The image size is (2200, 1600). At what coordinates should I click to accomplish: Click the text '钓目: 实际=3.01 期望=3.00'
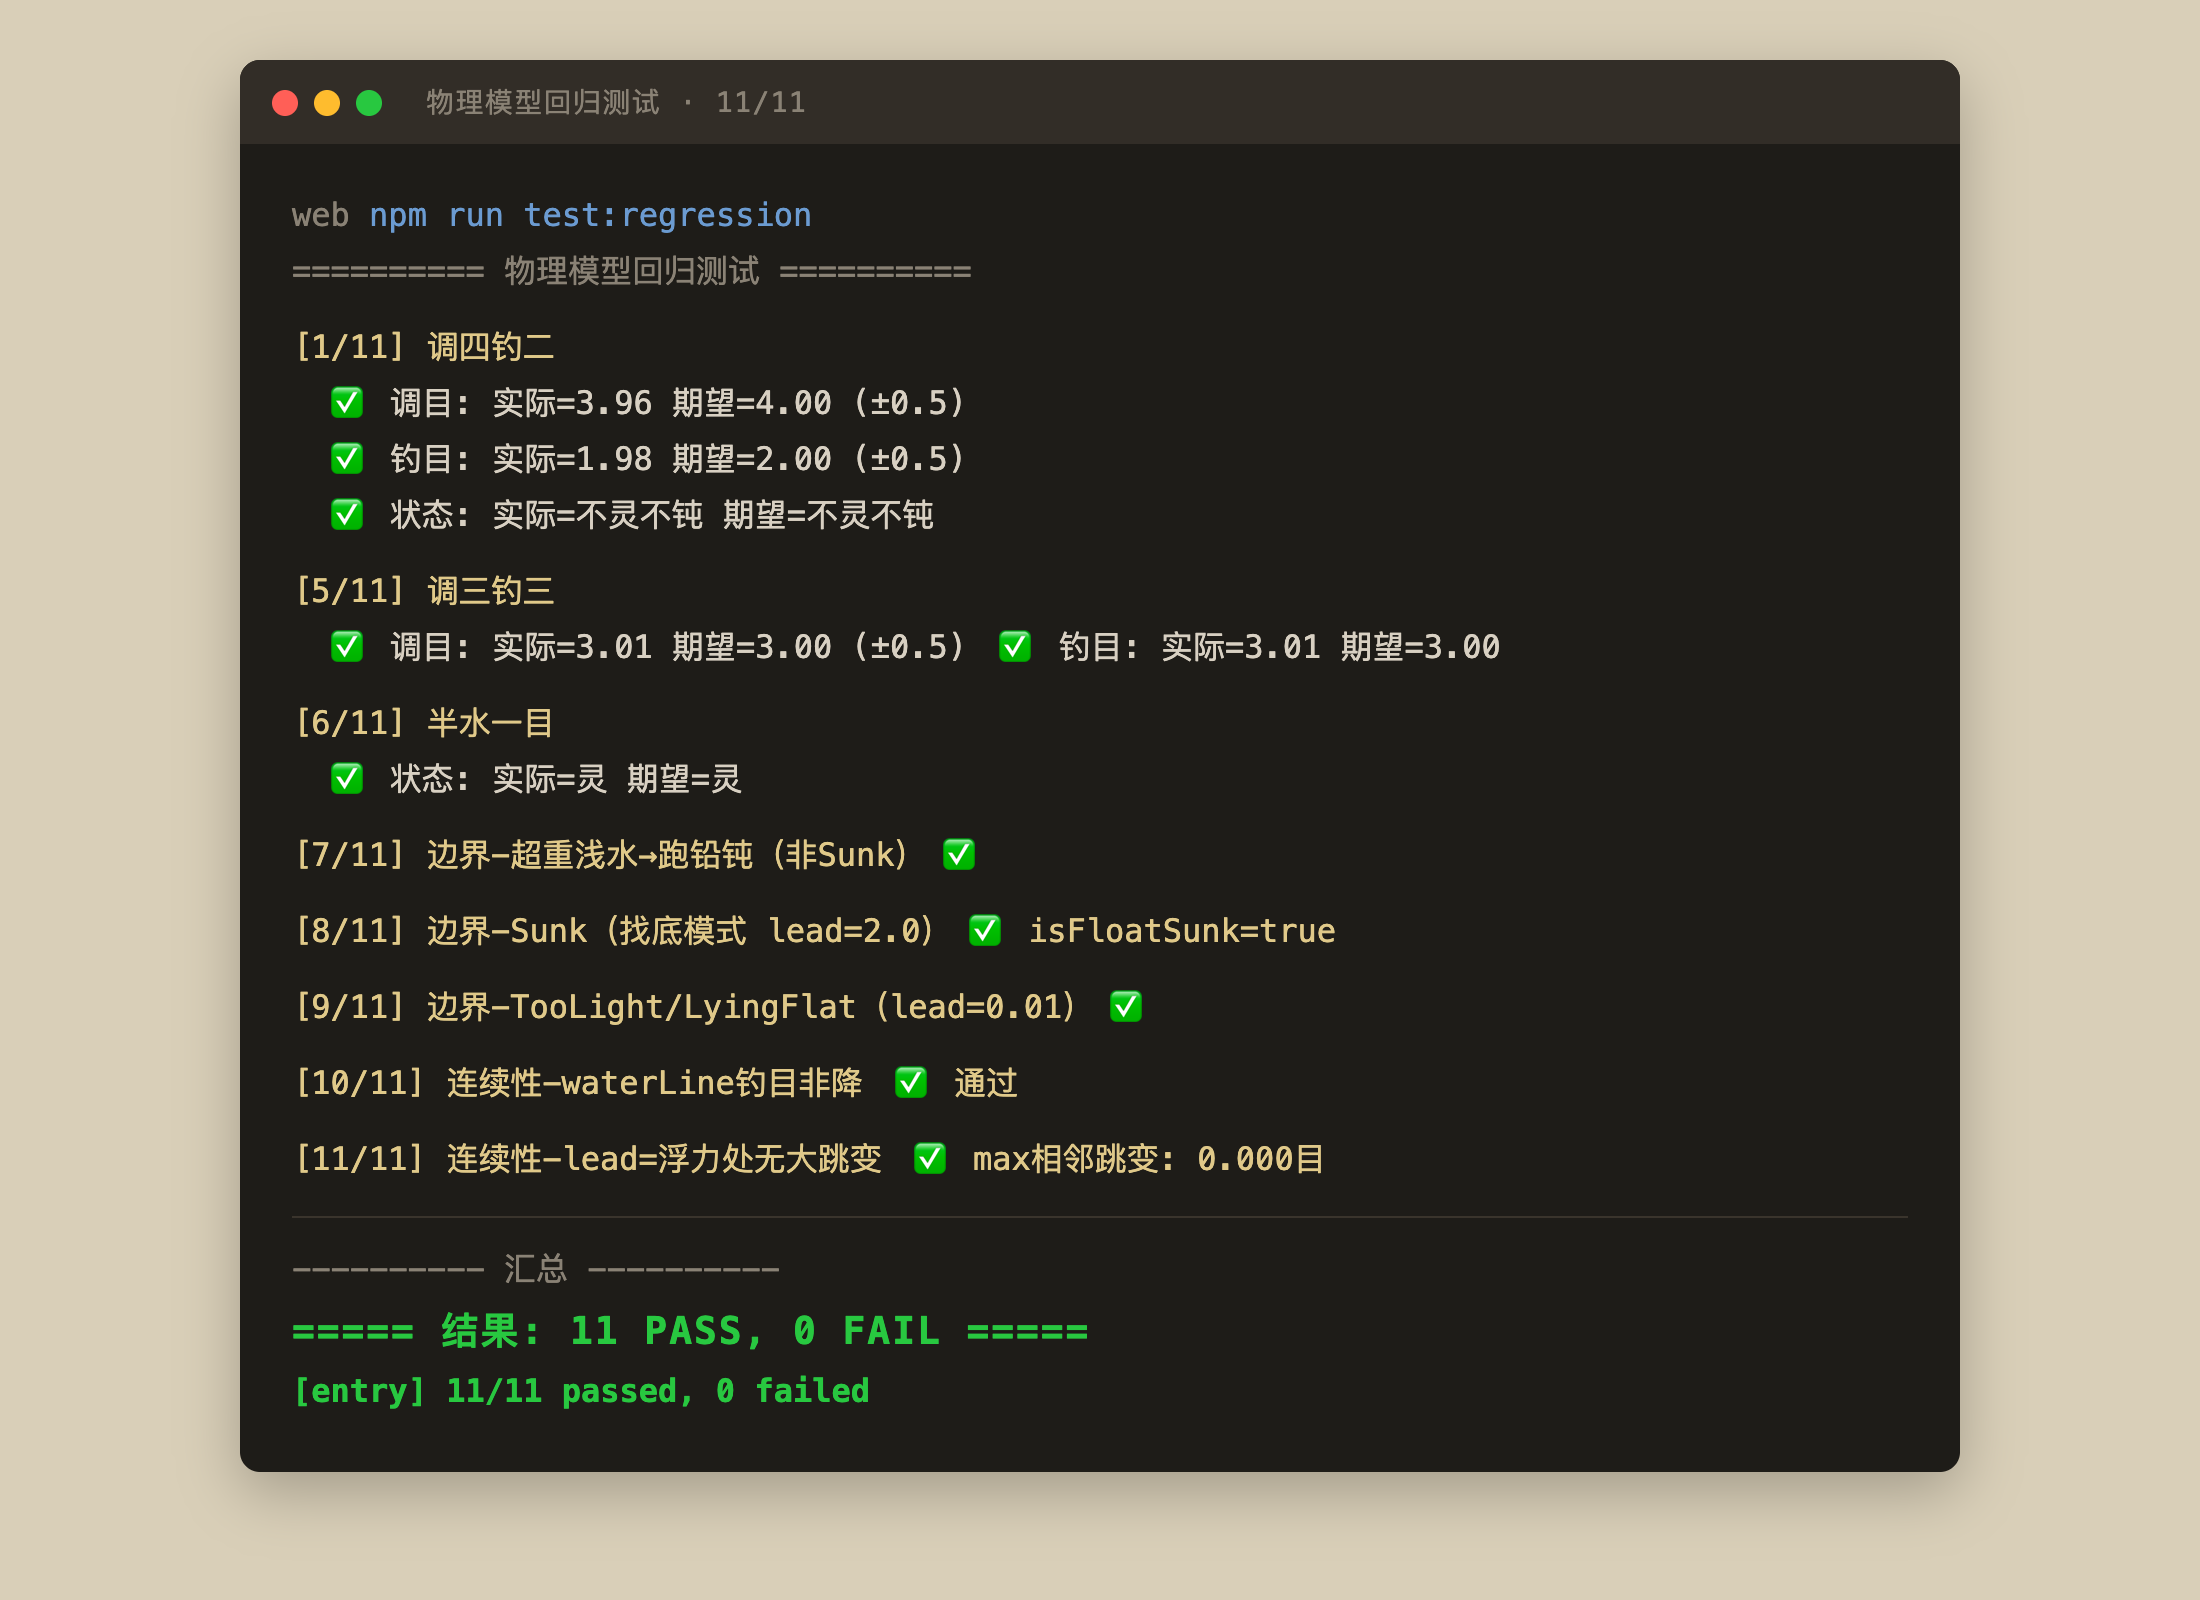pyautogui.click(x=1279, y=647)
